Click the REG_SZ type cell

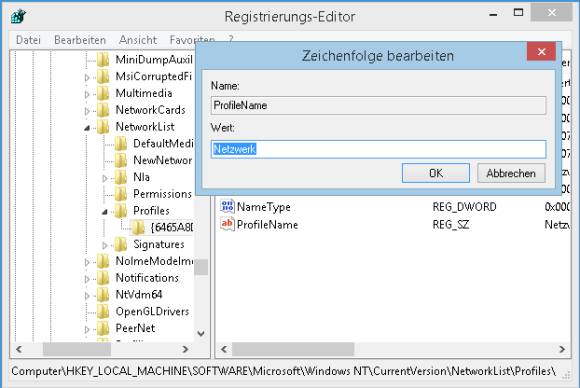(x=451, y=225)
